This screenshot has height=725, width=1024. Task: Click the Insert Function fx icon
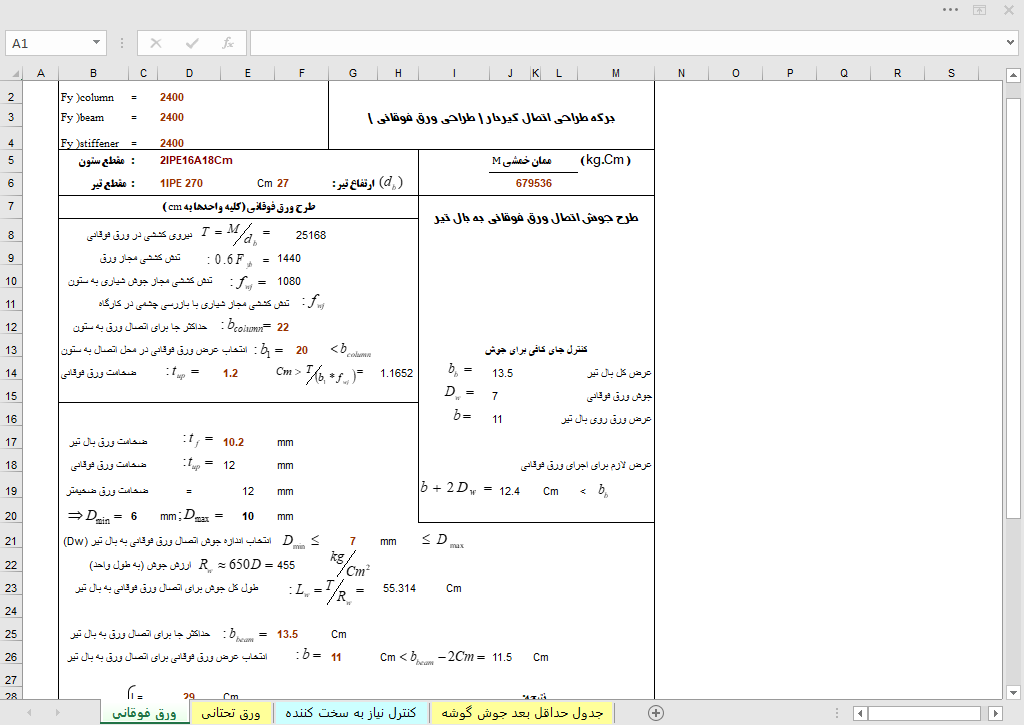[227, 43]
